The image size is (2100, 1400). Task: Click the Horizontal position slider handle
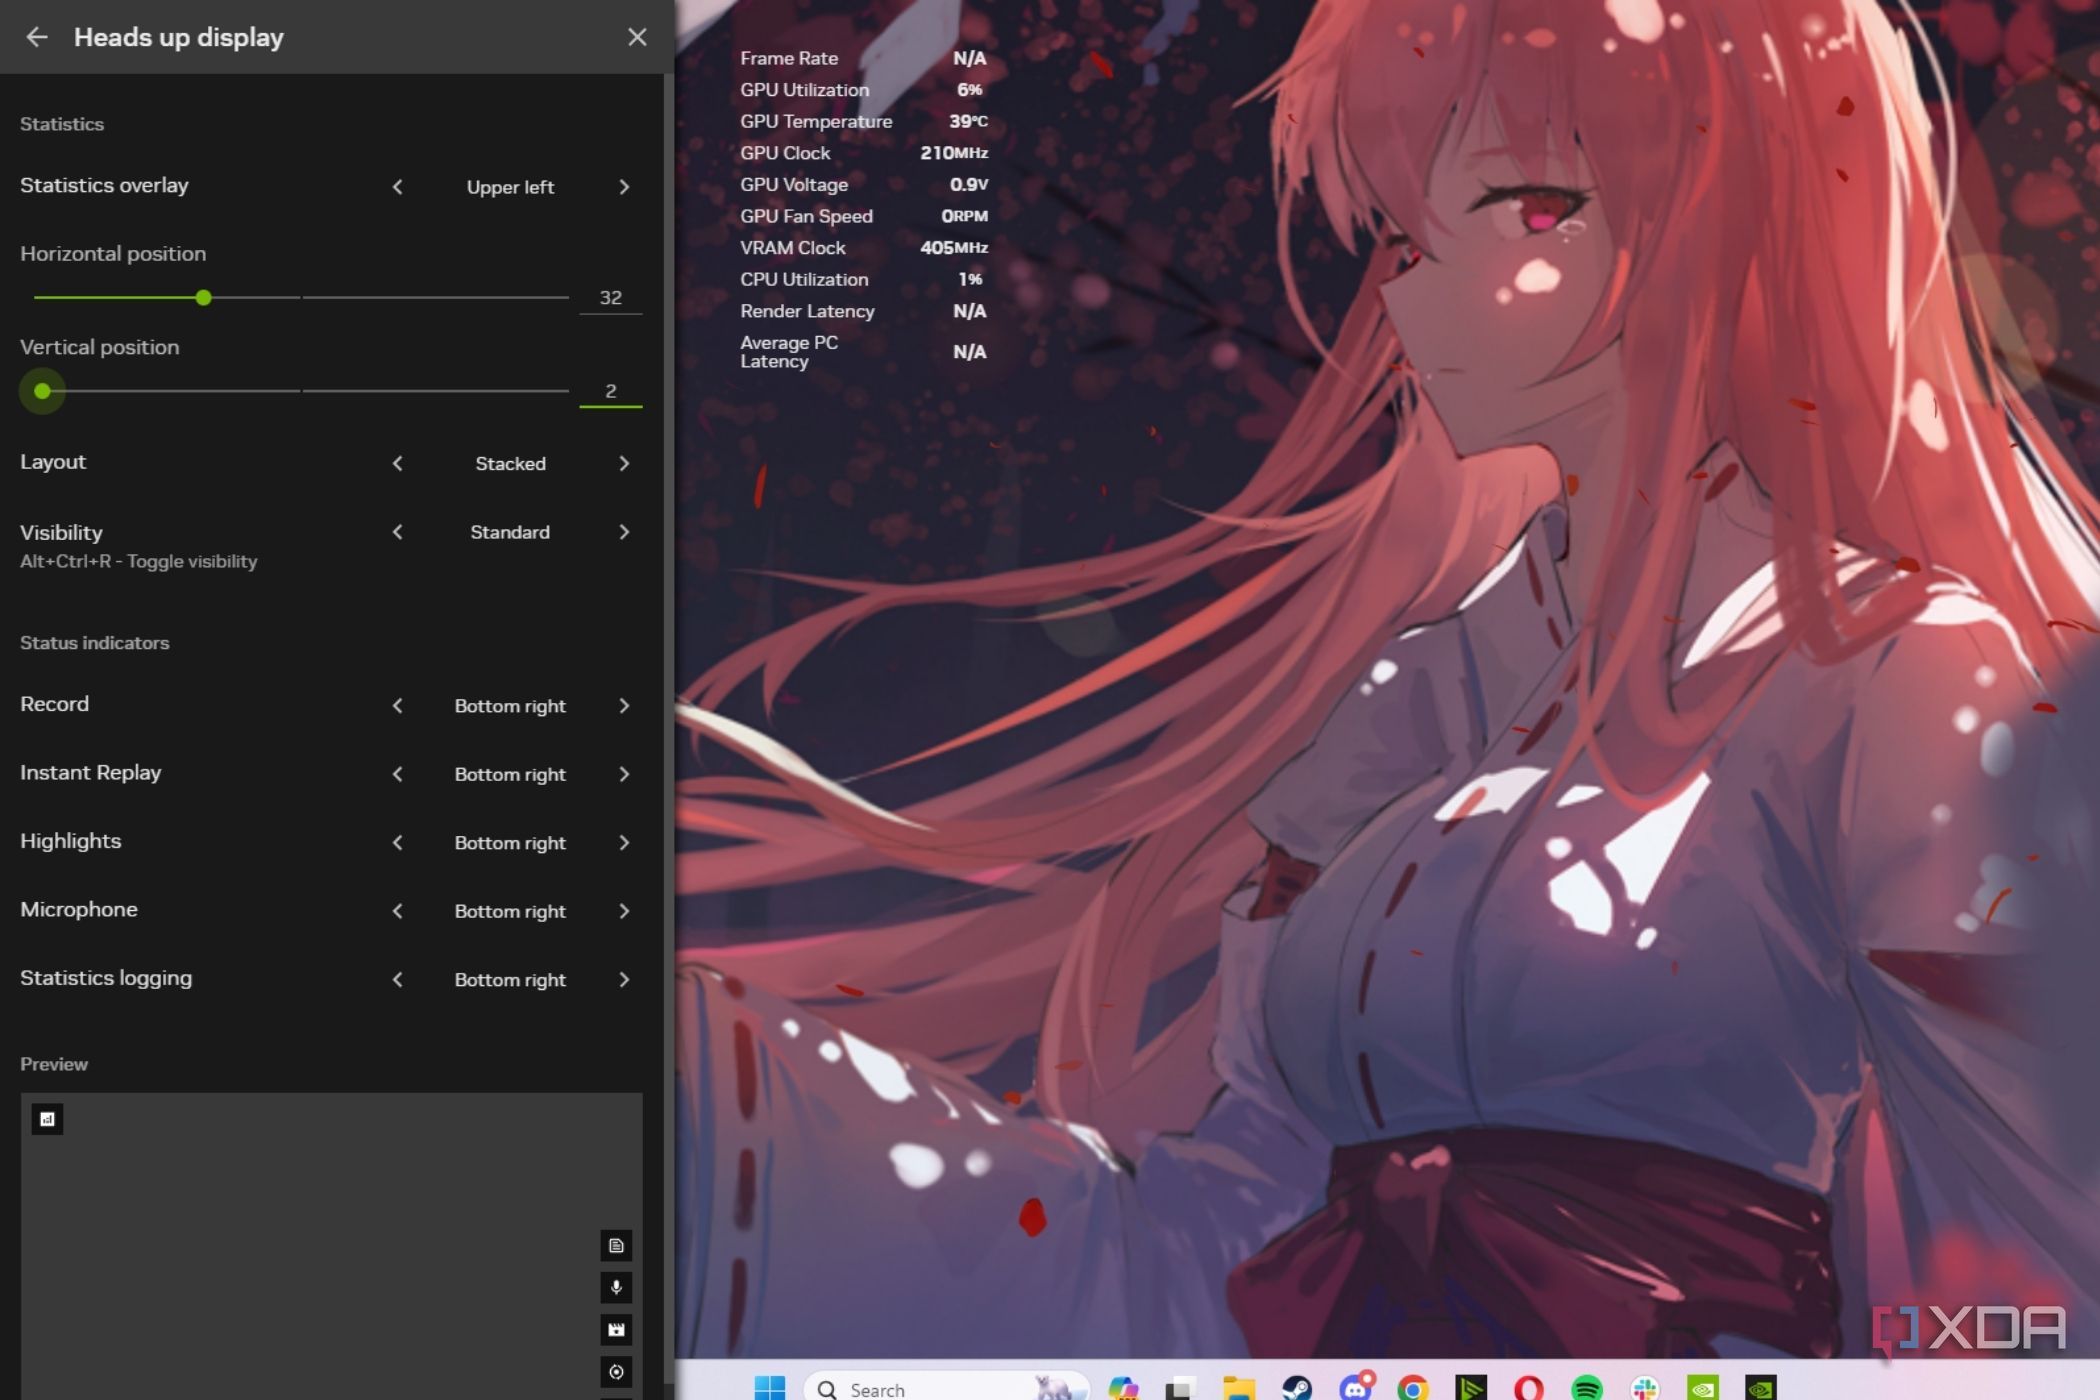pos(204,298)
